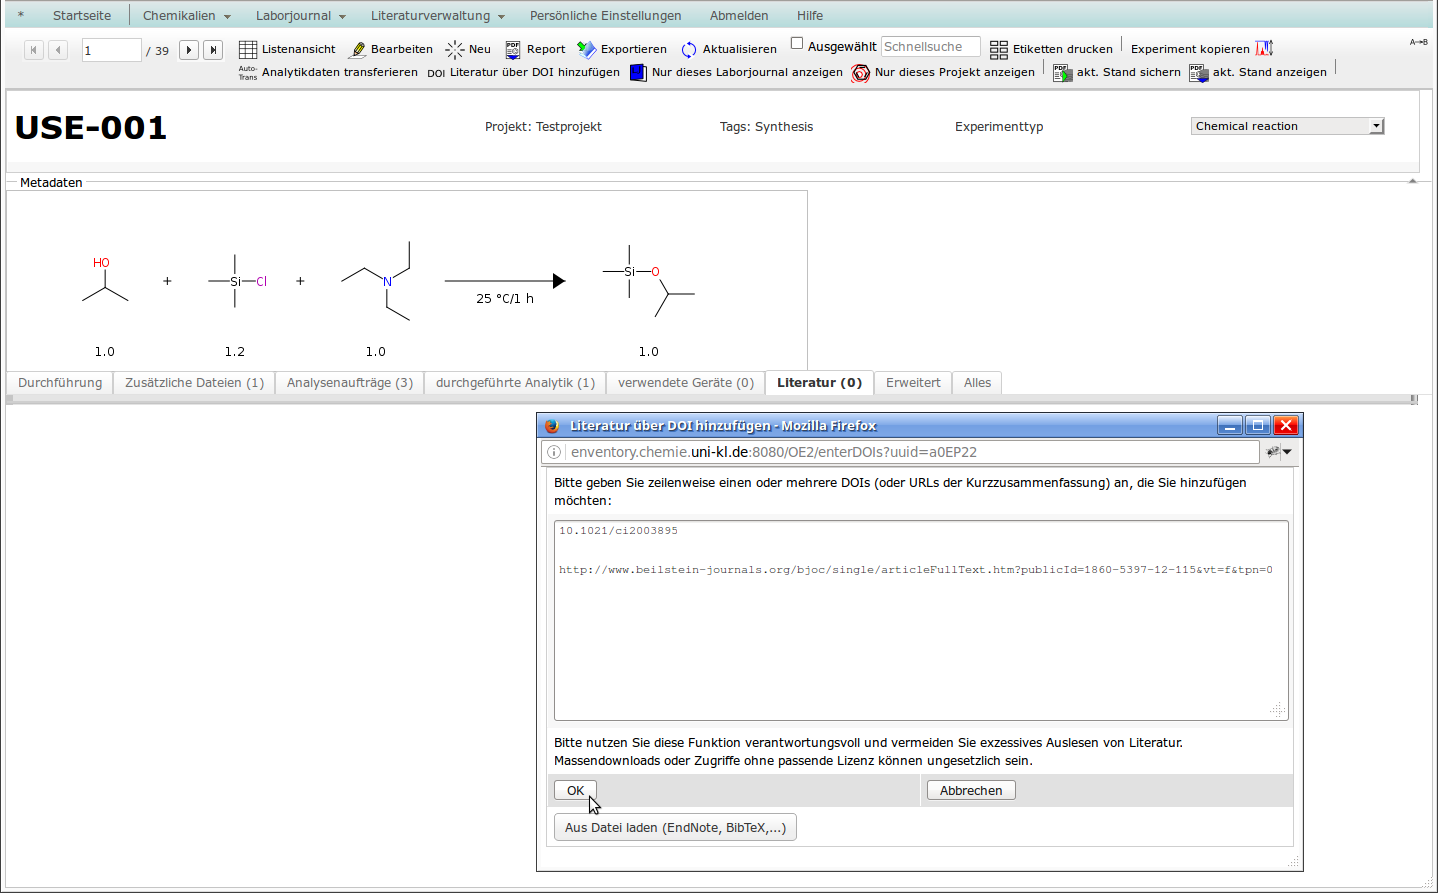The image size is (1438, 893).
Task: Click the USE-001 experiment title
Action: point(91,128)
